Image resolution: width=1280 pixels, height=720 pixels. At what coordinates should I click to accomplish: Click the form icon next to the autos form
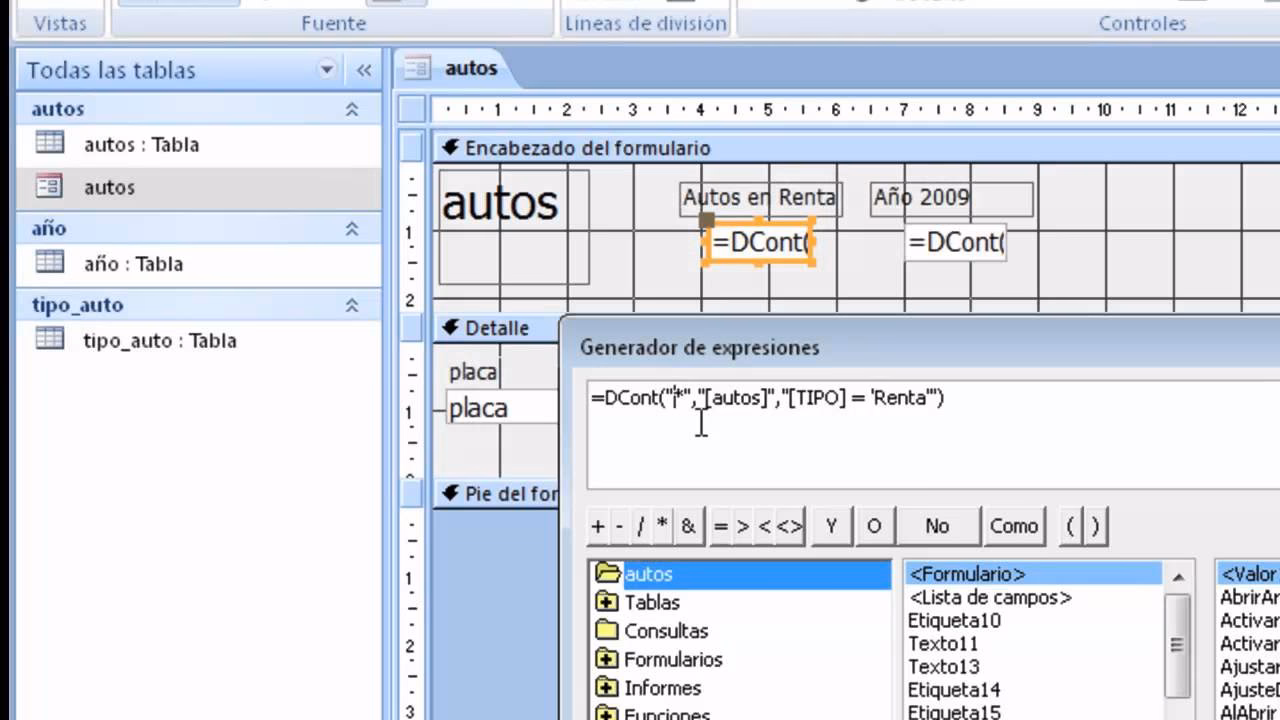point(51,187)
